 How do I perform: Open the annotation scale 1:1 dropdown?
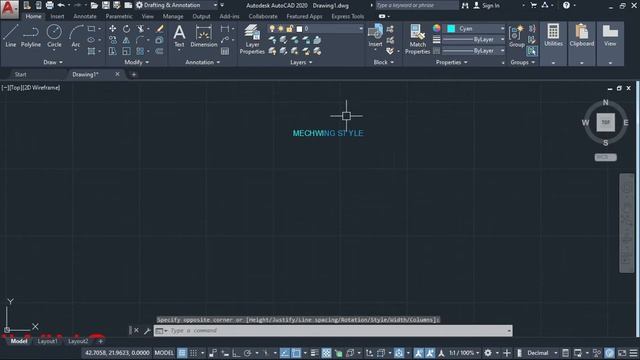(x=464, y=353)
